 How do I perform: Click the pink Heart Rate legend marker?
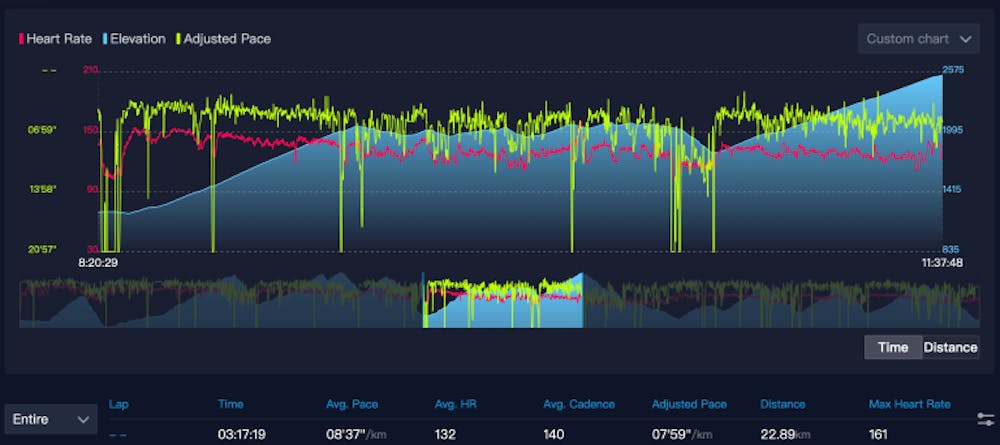tap(22, 39)
